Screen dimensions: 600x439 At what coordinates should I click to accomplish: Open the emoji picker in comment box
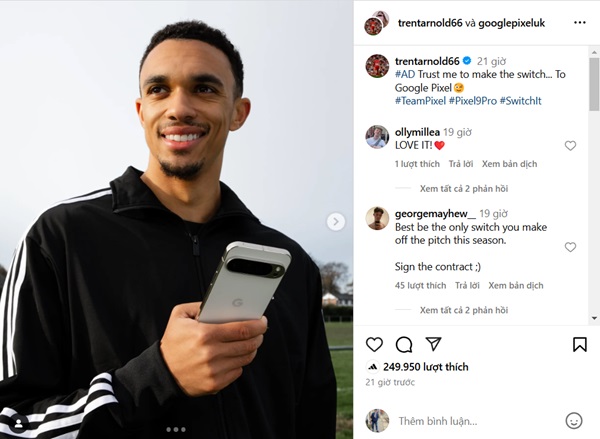point(574,421)
